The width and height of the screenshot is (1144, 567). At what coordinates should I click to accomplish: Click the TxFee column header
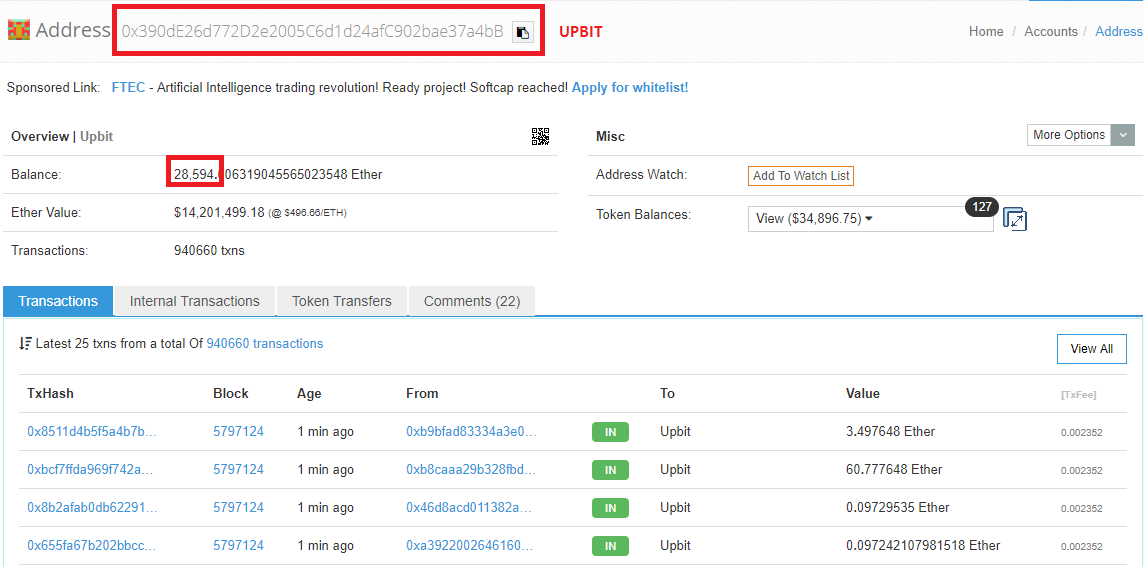tap(1078, 395)
